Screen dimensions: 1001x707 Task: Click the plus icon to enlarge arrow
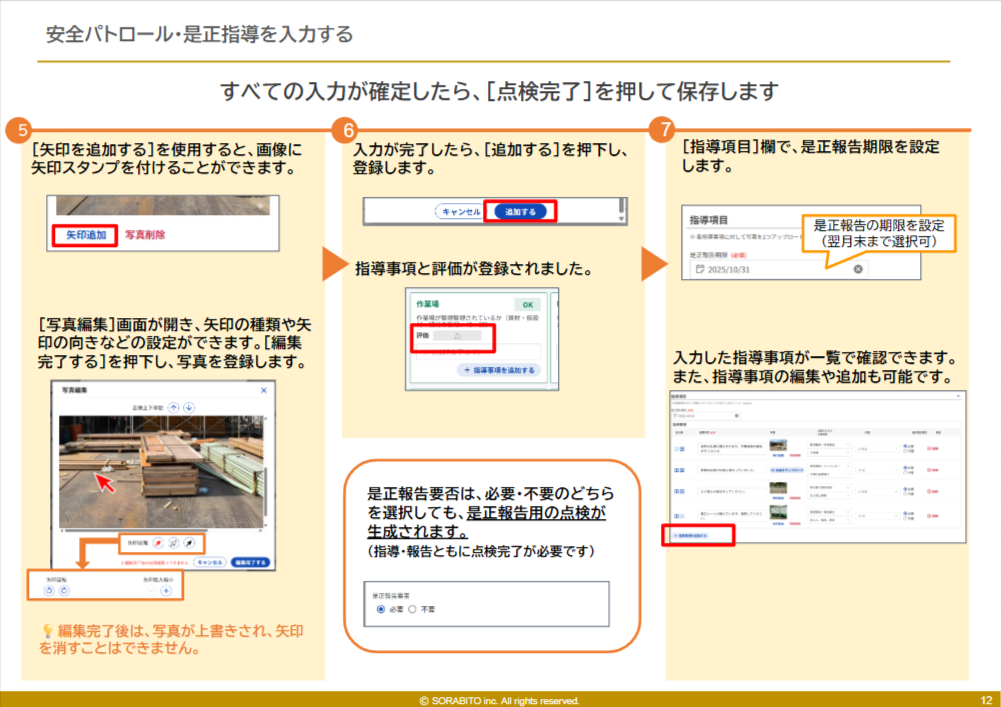pos(166,590)
